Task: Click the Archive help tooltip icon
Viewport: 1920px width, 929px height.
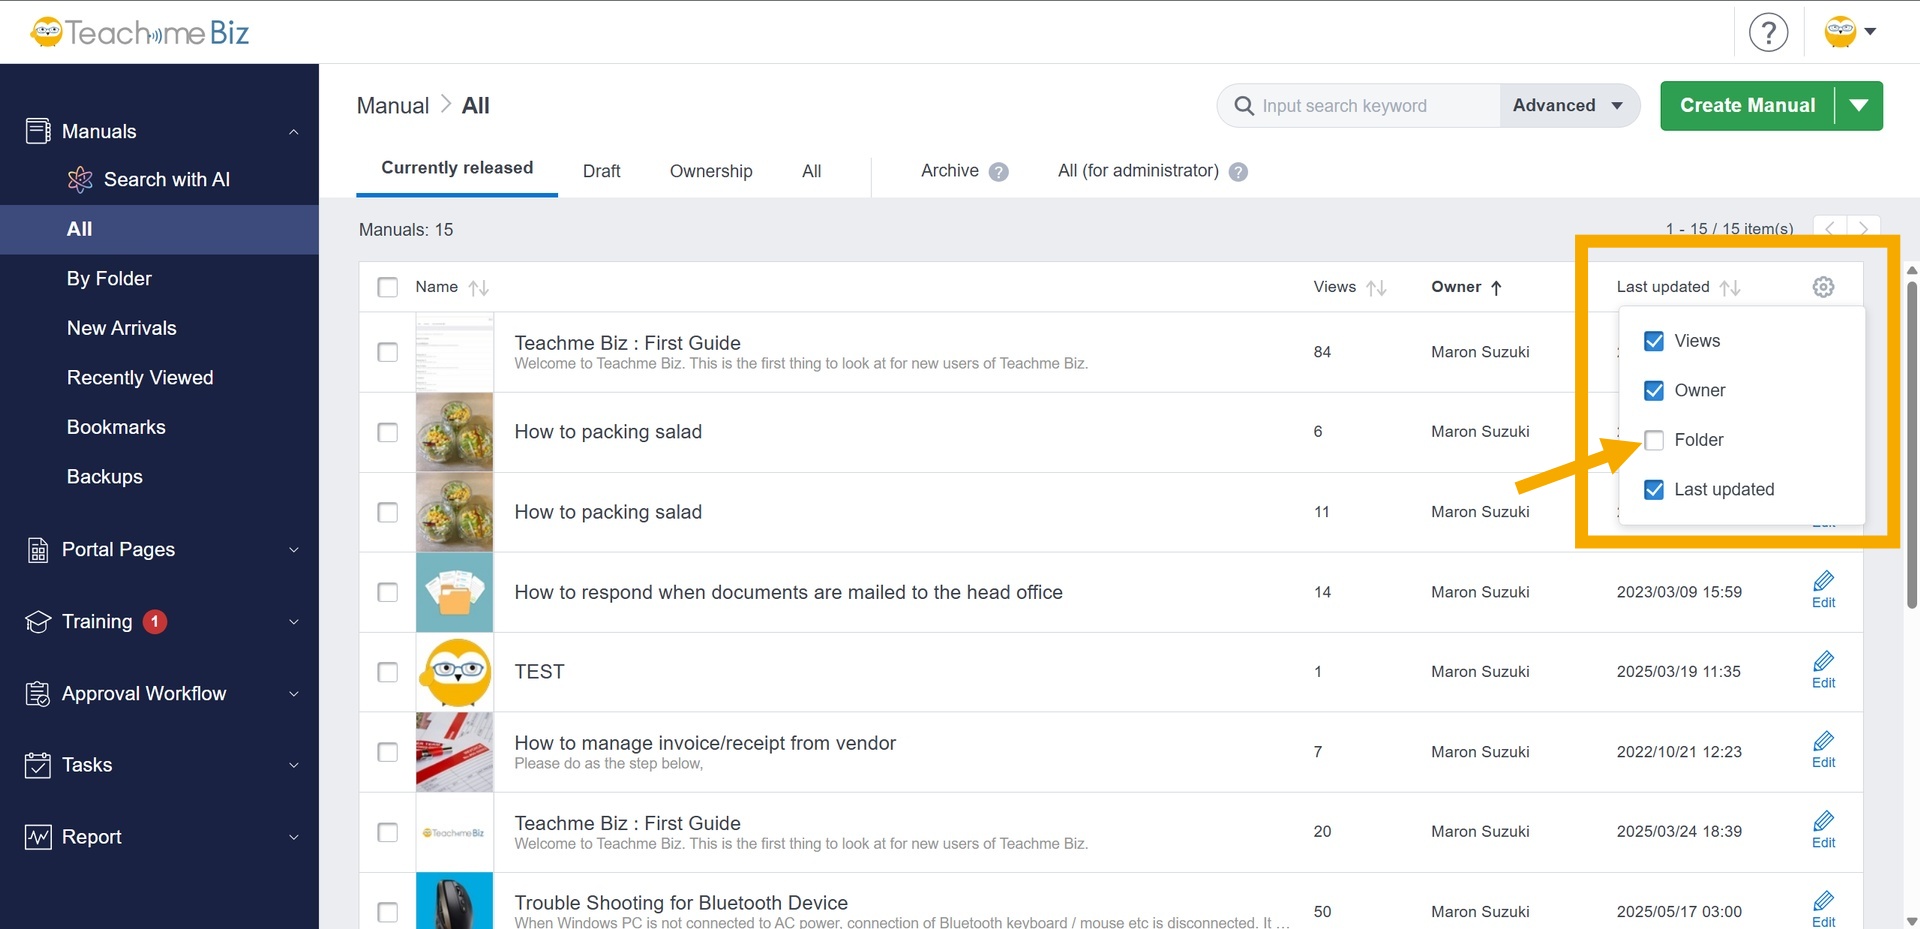Action: click(x=998, y=172)
